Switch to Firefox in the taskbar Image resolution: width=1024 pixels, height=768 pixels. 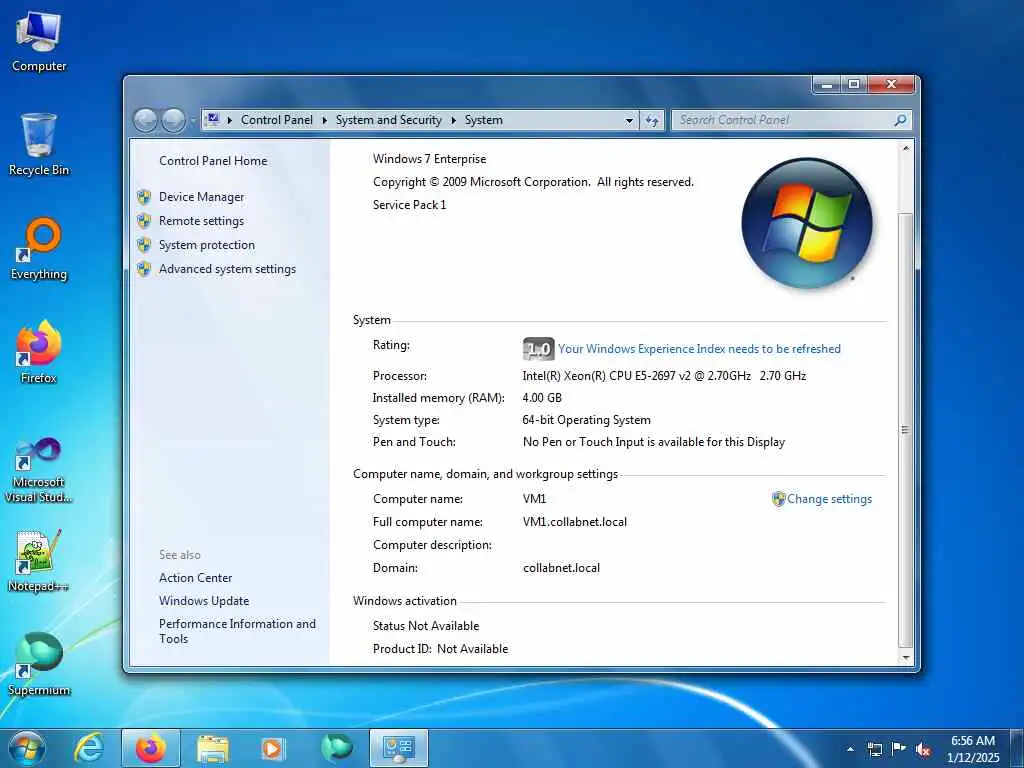tap(151, 748)
